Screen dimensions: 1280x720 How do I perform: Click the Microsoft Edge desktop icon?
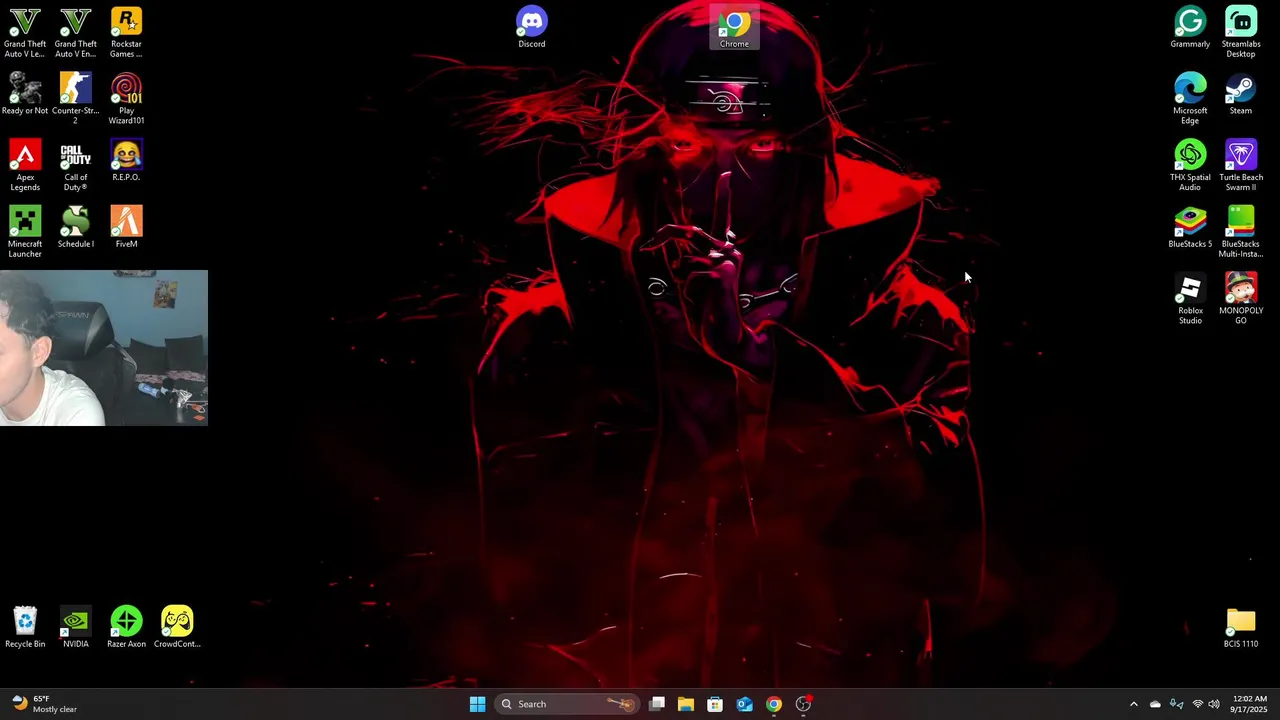[1190, 99]
